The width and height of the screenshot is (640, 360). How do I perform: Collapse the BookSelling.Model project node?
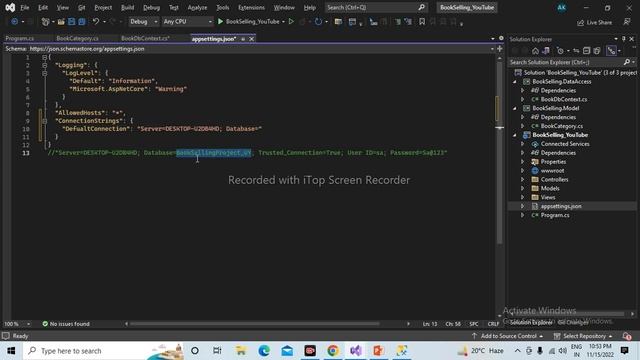(x=515, y=108)
